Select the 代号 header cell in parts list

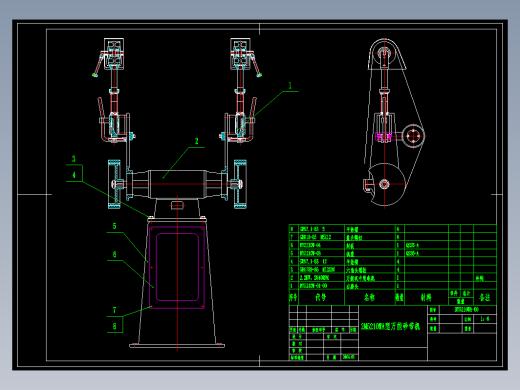point(321,297)
